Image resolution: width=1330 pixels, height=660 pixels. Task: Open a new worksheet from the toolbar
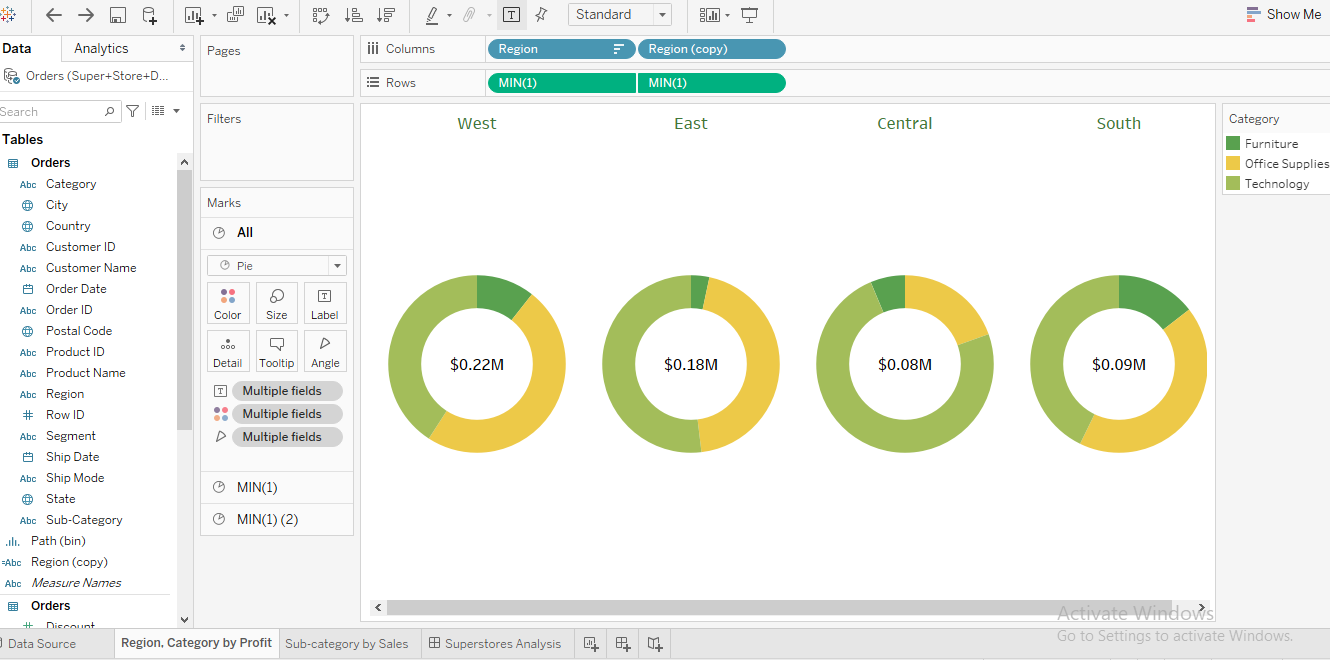point(193,15)
